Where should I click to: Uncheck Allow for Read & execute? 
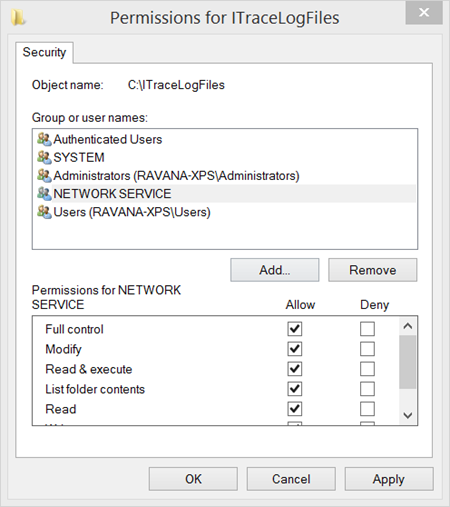click(295, 369)
